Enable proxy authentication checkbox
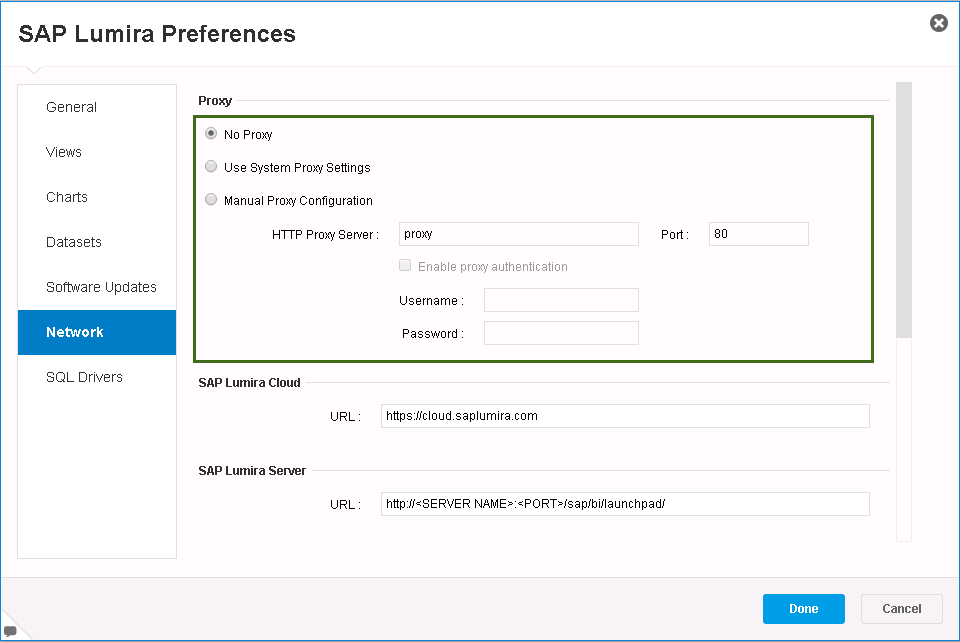The image size is (960, 642). pos(405,266)
